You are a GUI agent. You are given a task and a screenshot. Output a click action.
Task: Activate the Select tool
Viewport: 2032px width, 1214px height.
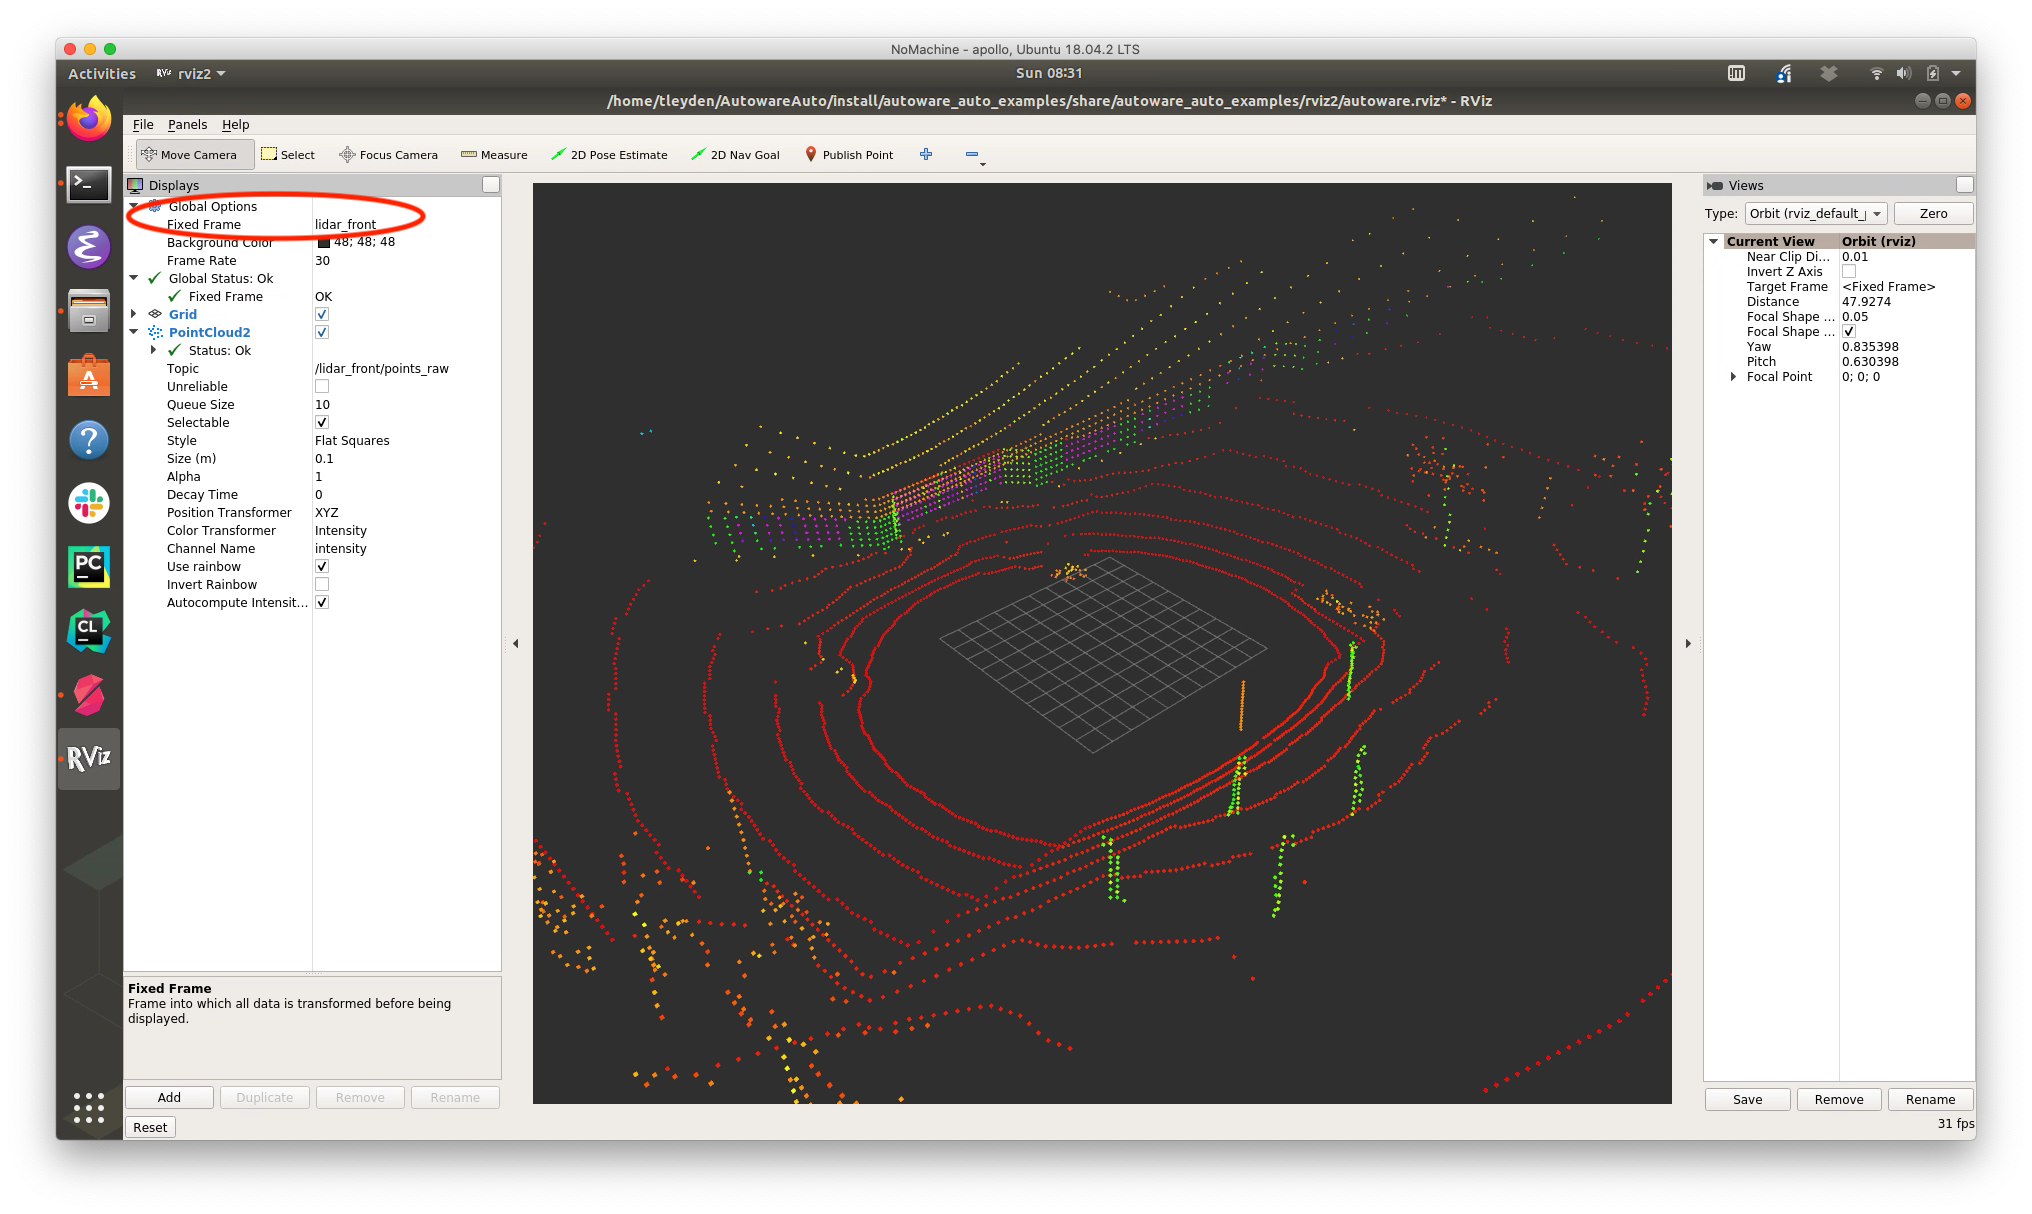288,155
